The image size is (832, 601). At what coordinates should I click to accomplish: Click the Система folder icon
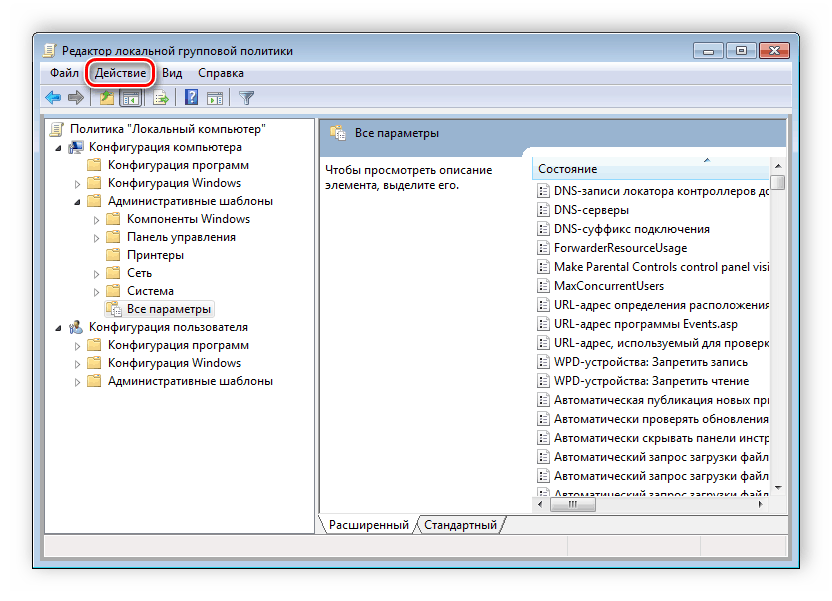point(112,291)
